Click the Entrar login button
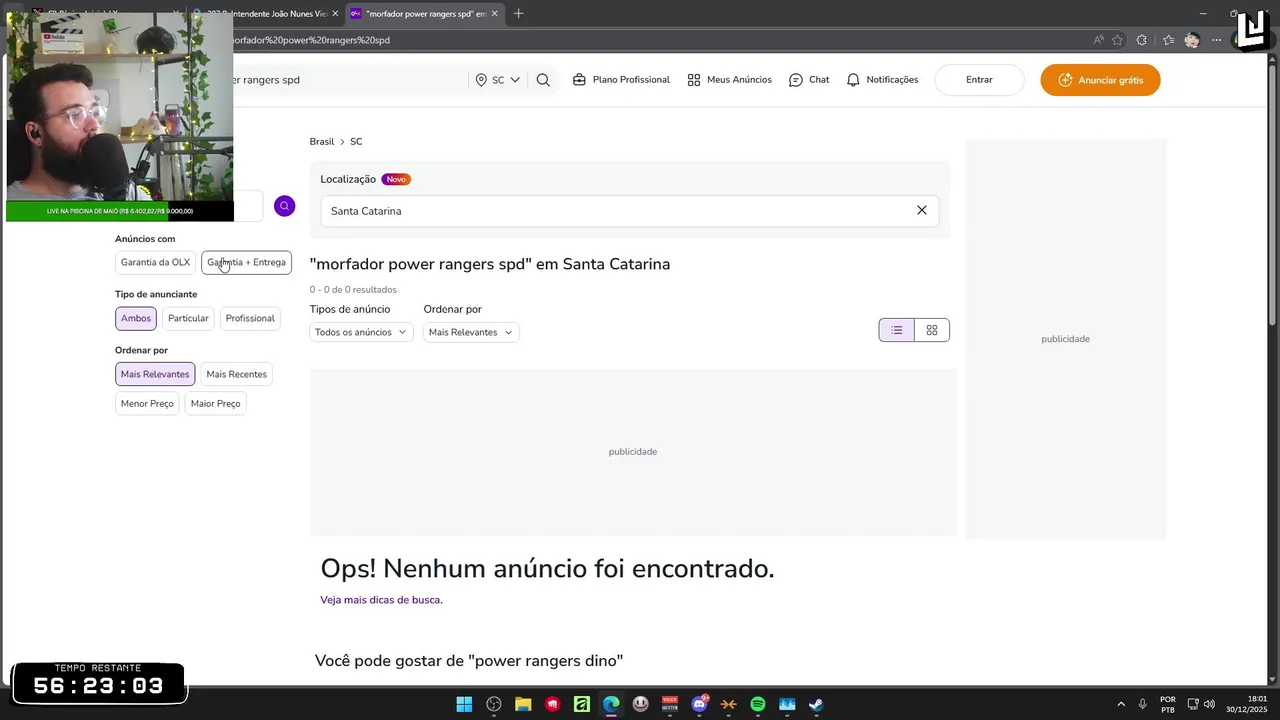 pyautogui.click(x=979, y=80)
